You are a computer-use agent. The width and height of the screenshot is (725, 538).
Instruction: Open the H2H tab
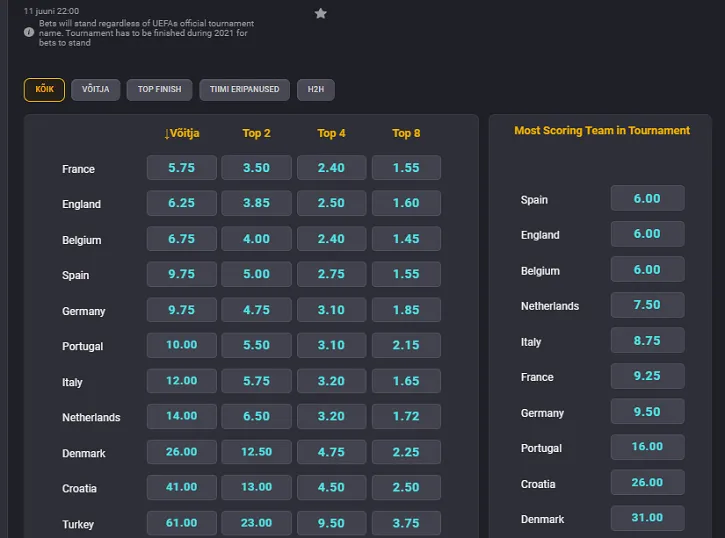[316, 90]
